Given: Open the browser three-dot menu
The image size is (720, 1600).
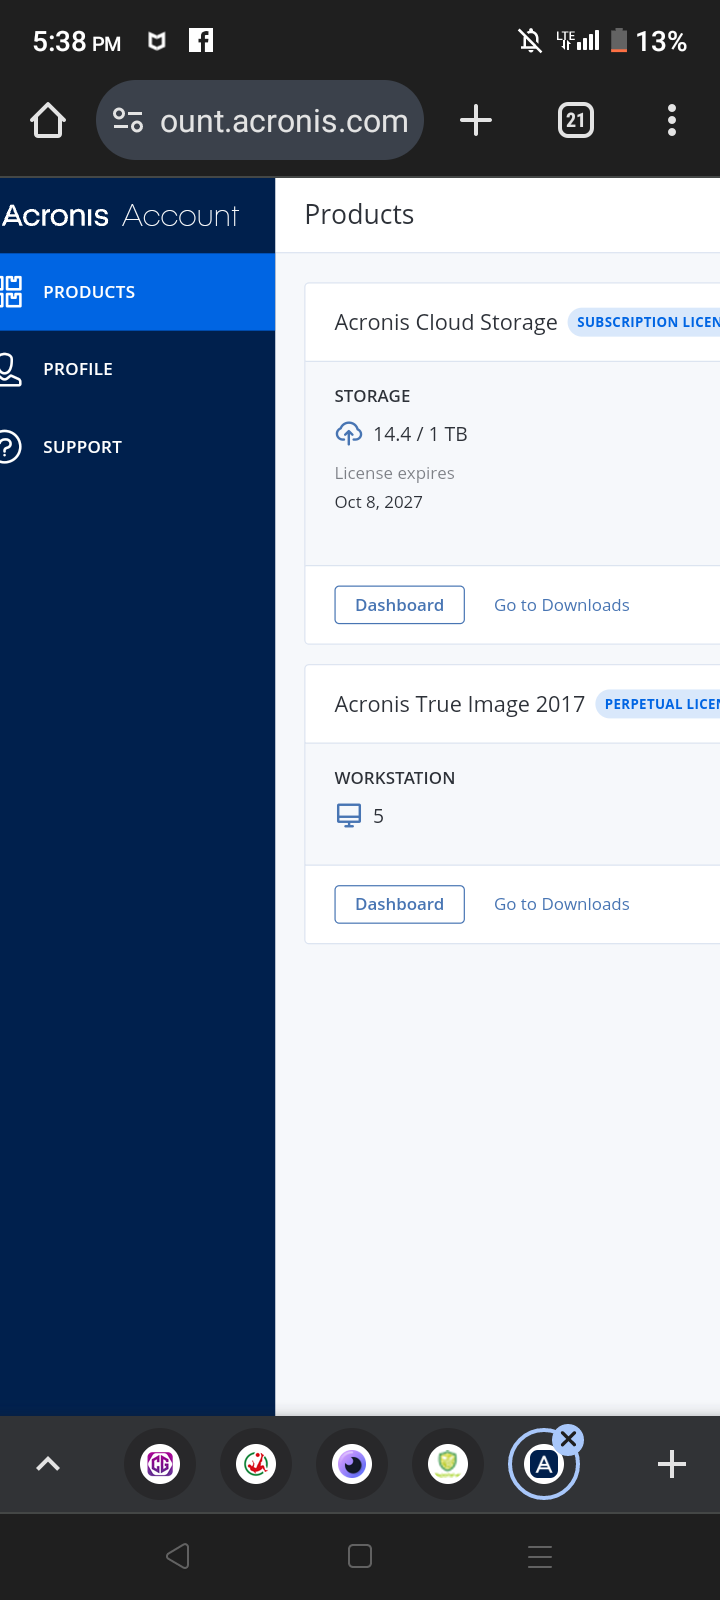Looking at the screenshot, I should click(x=672, y=120).
